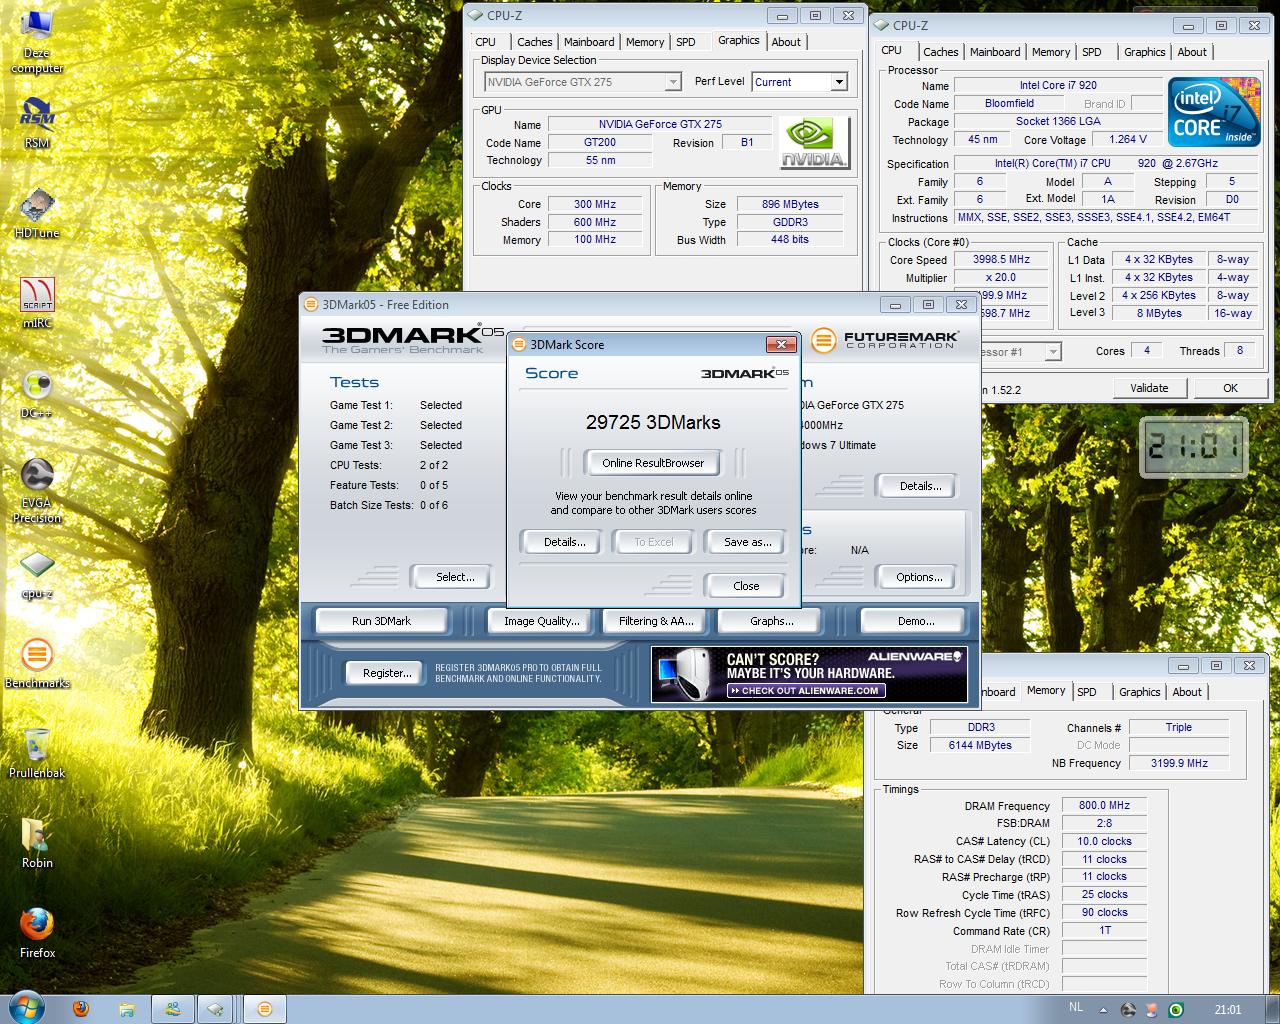
Task: Open Deze computer desktop icon
Action: click(37, 40)
